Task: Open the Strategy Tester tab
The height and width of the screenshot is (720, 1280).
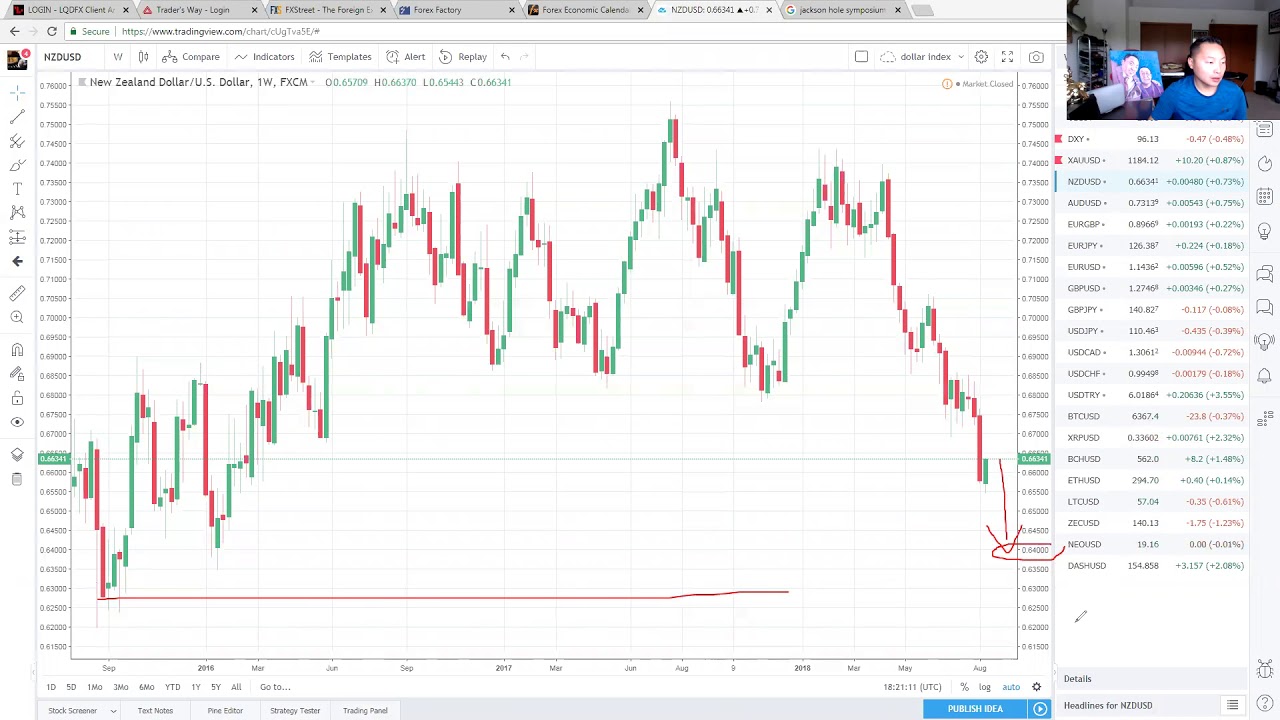Action: (x=295, y=711)
